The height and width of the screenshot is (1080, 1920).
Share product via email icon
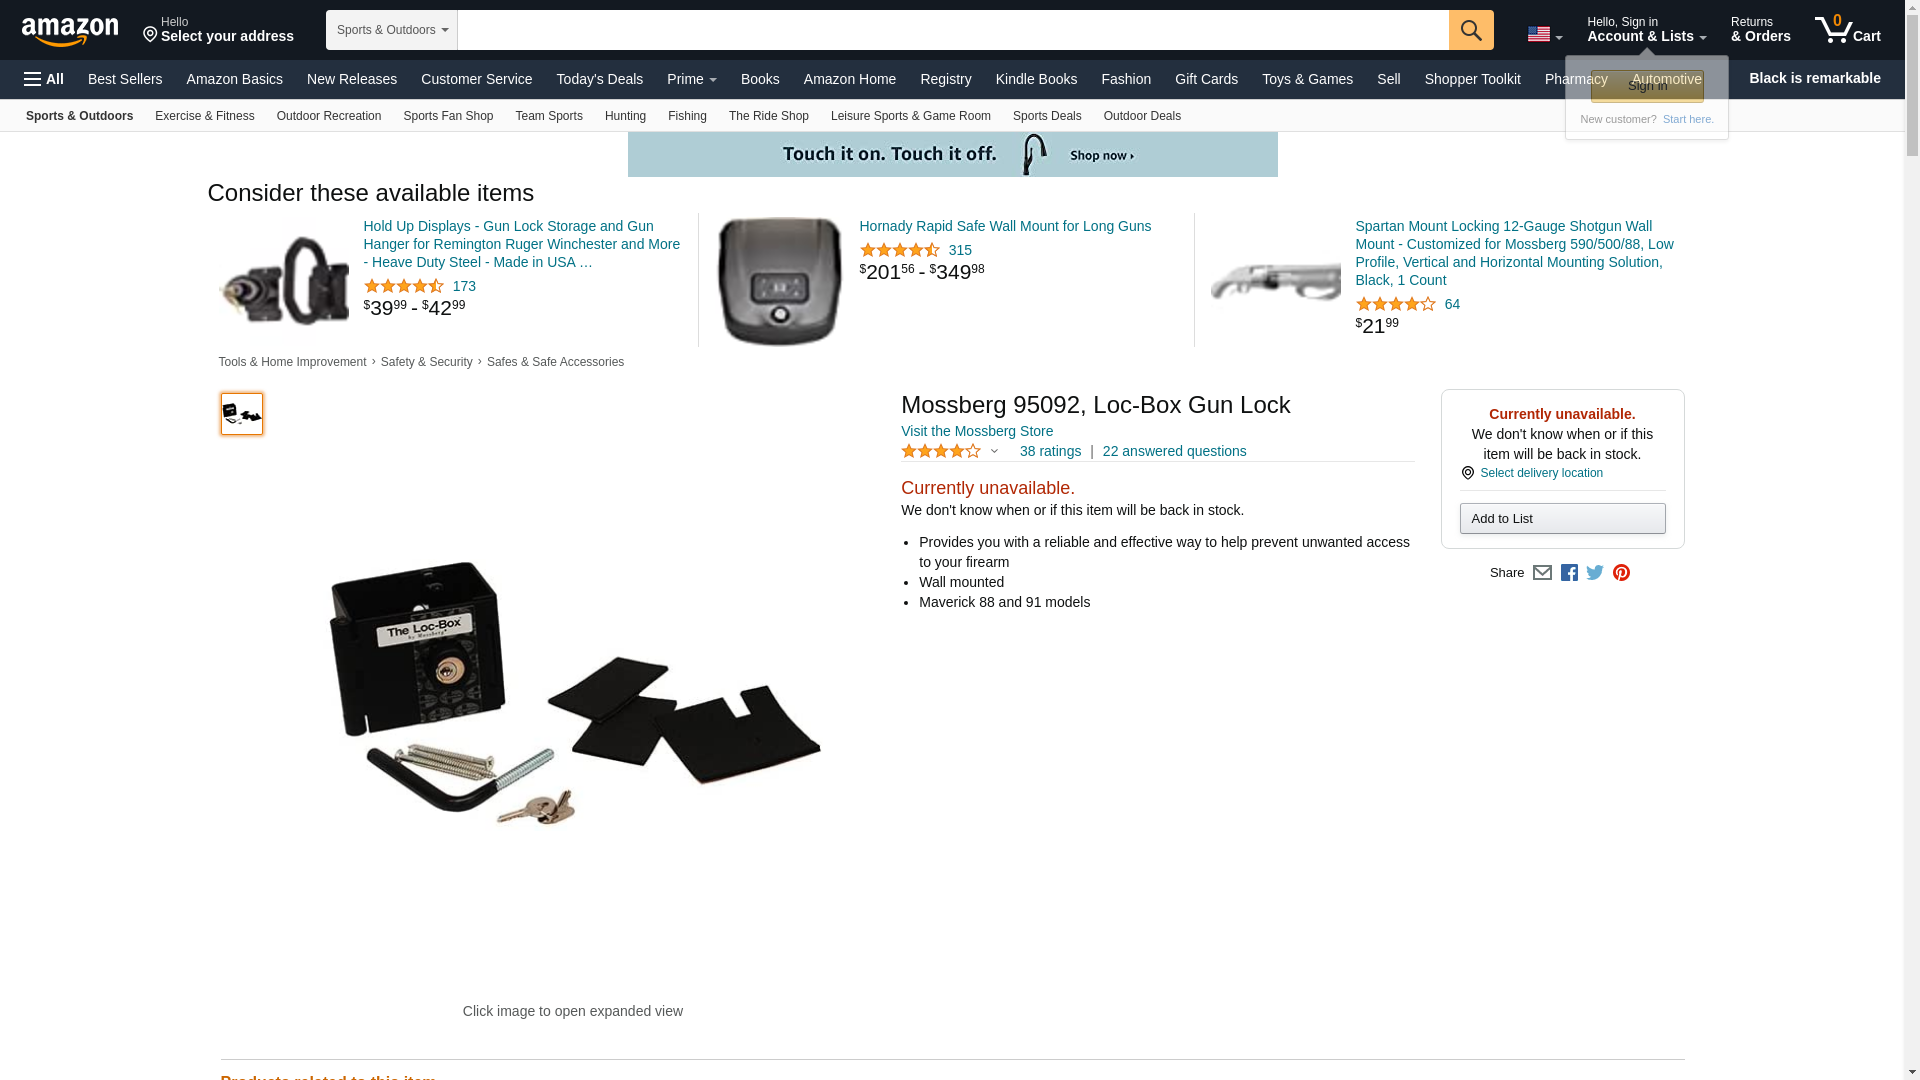click(x=1542, y=573)
